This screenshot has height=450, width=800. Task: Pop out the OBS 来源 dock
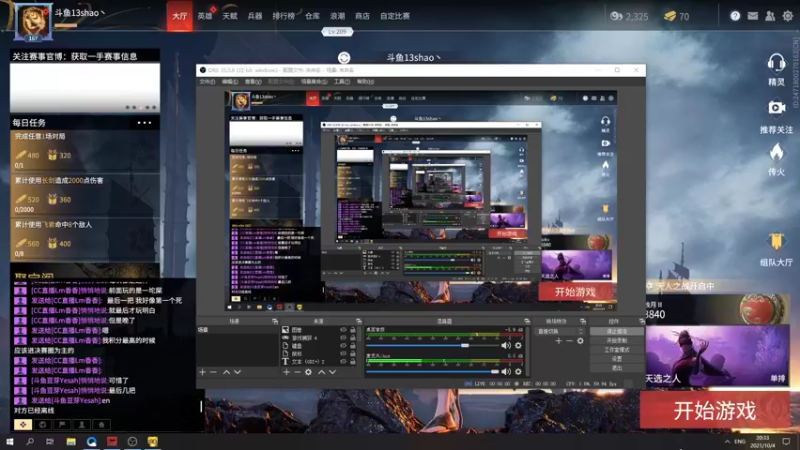tap(358, 321)
